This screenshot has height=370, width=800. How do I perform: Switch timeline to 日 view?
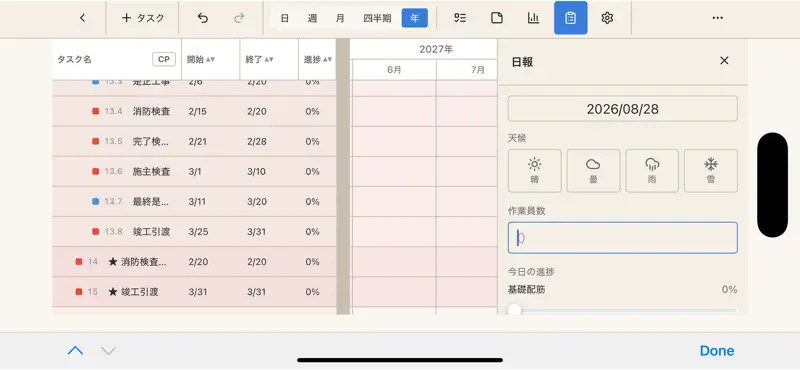(x=285, y=18)
